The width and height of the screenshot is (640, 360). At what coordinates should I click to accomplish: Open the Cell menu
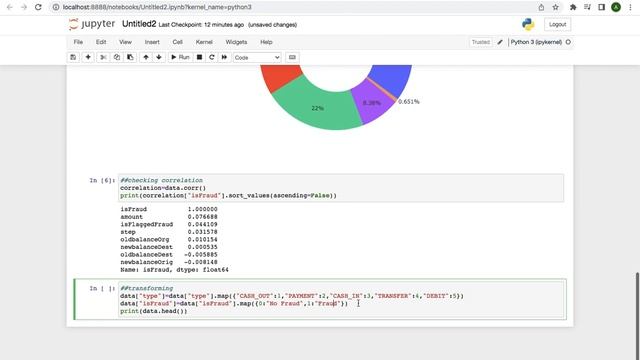click(177, 42)
